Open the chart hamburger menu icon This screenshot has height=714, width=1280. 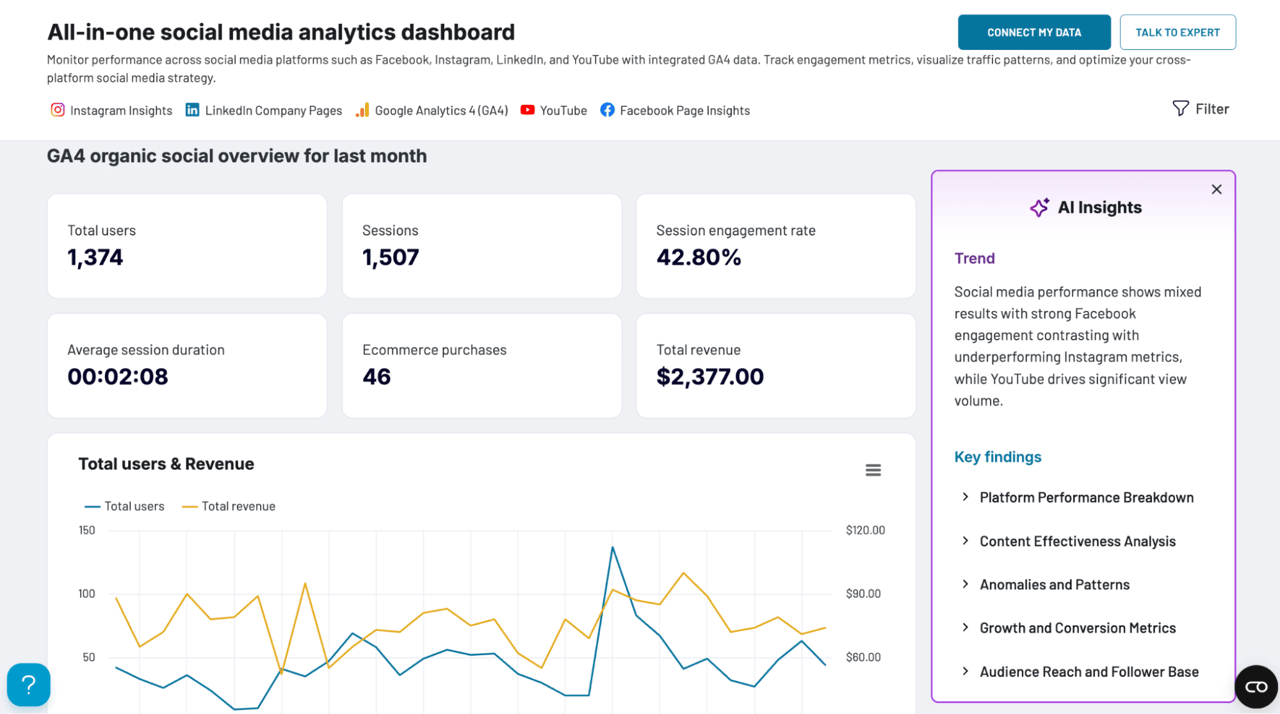click(873, 470)
